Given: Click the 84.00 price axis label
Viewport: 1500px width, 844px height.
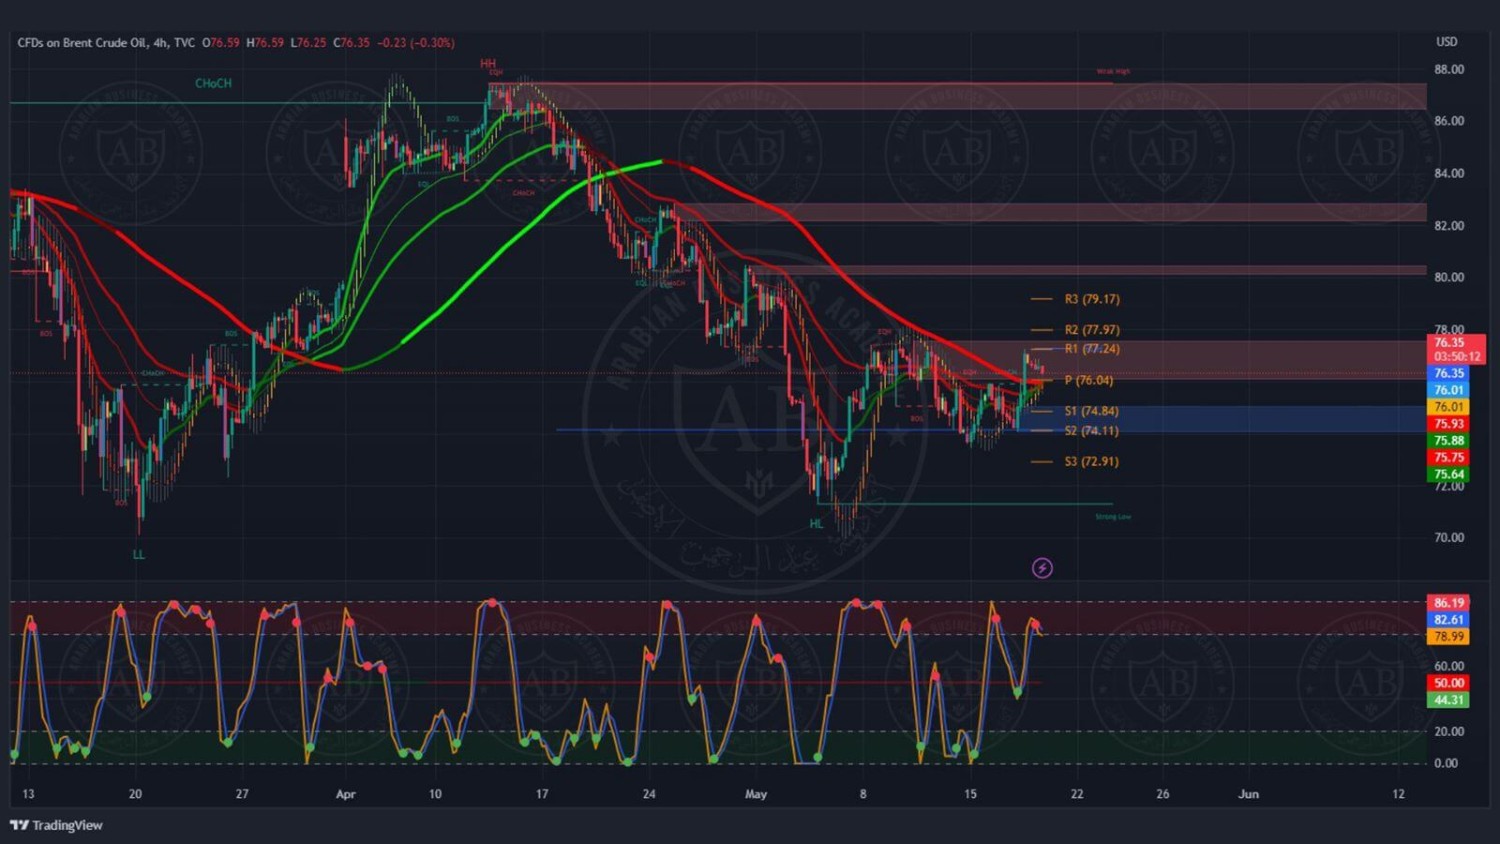Looking at the screenshot, I should coord(1449,174).
